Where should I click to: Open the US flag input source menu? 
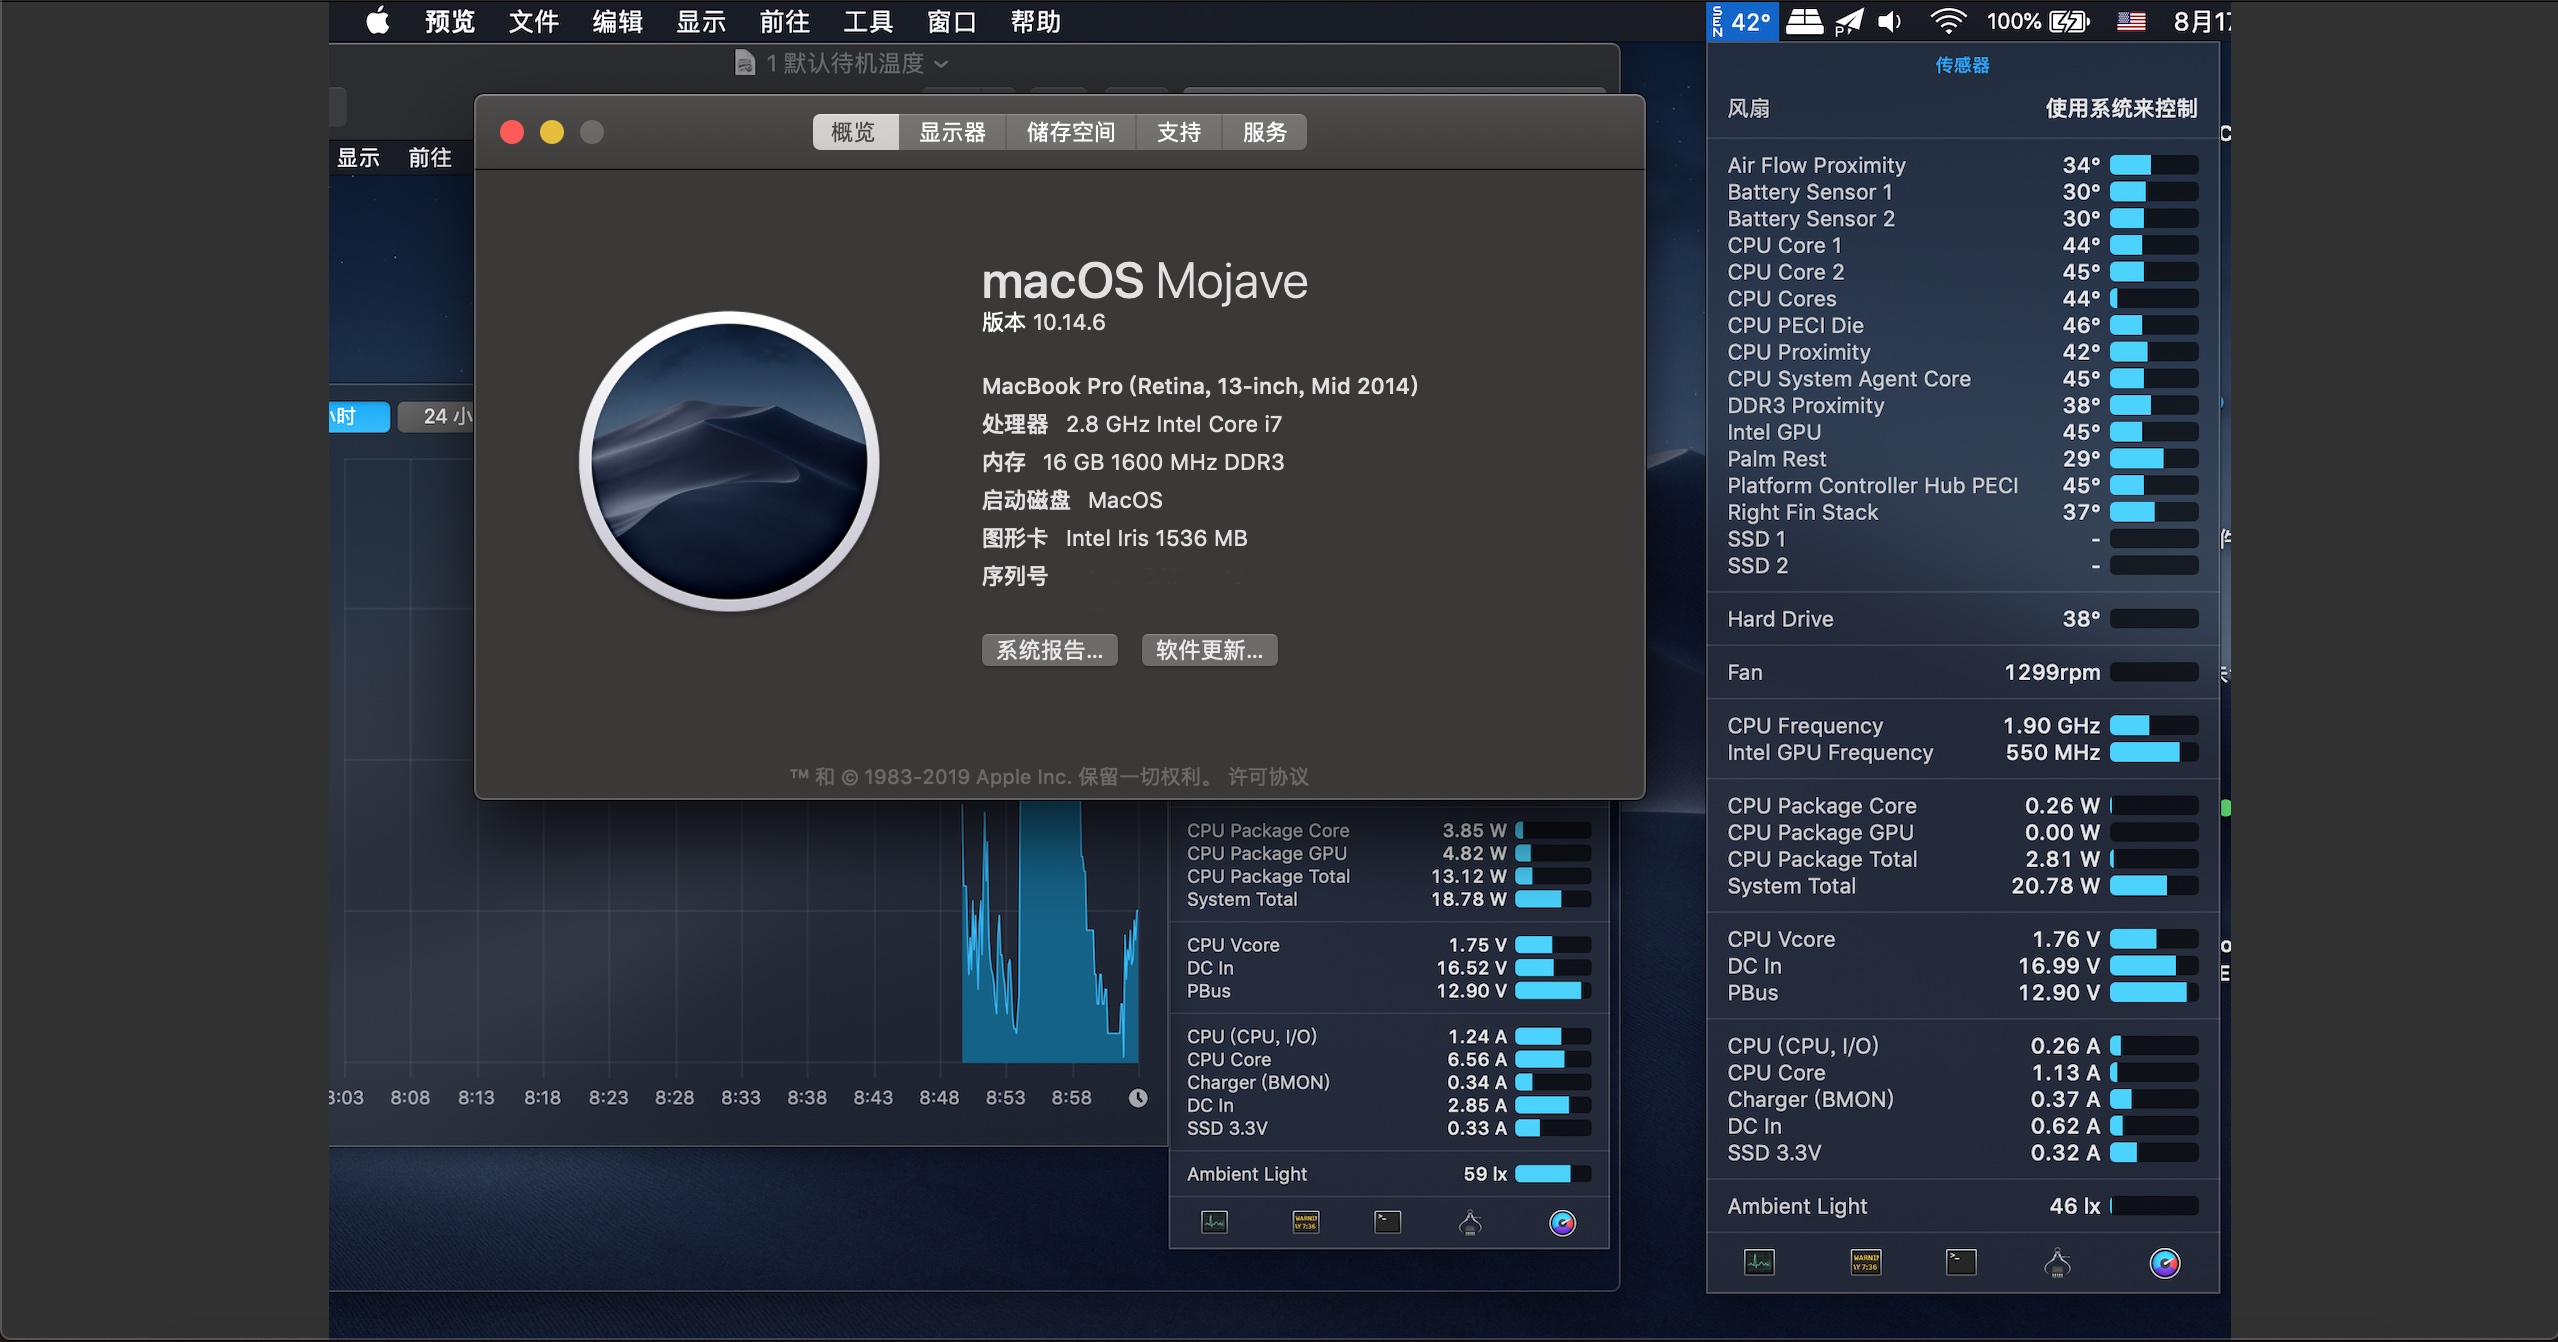[2131, 21]
